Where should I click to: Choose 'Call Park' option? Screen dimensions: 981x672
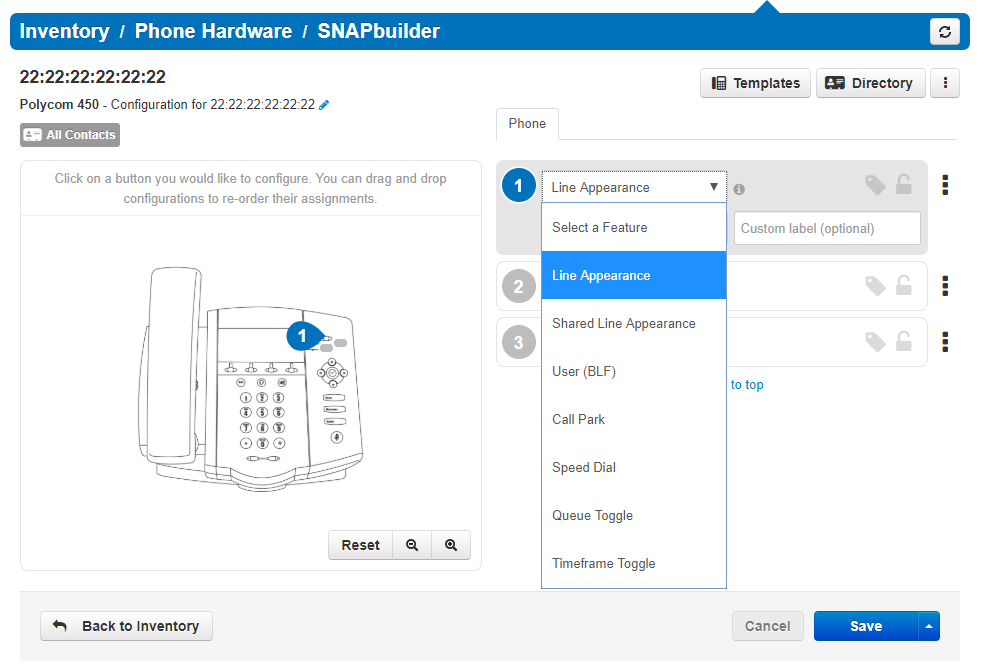[x=634, y=419]
